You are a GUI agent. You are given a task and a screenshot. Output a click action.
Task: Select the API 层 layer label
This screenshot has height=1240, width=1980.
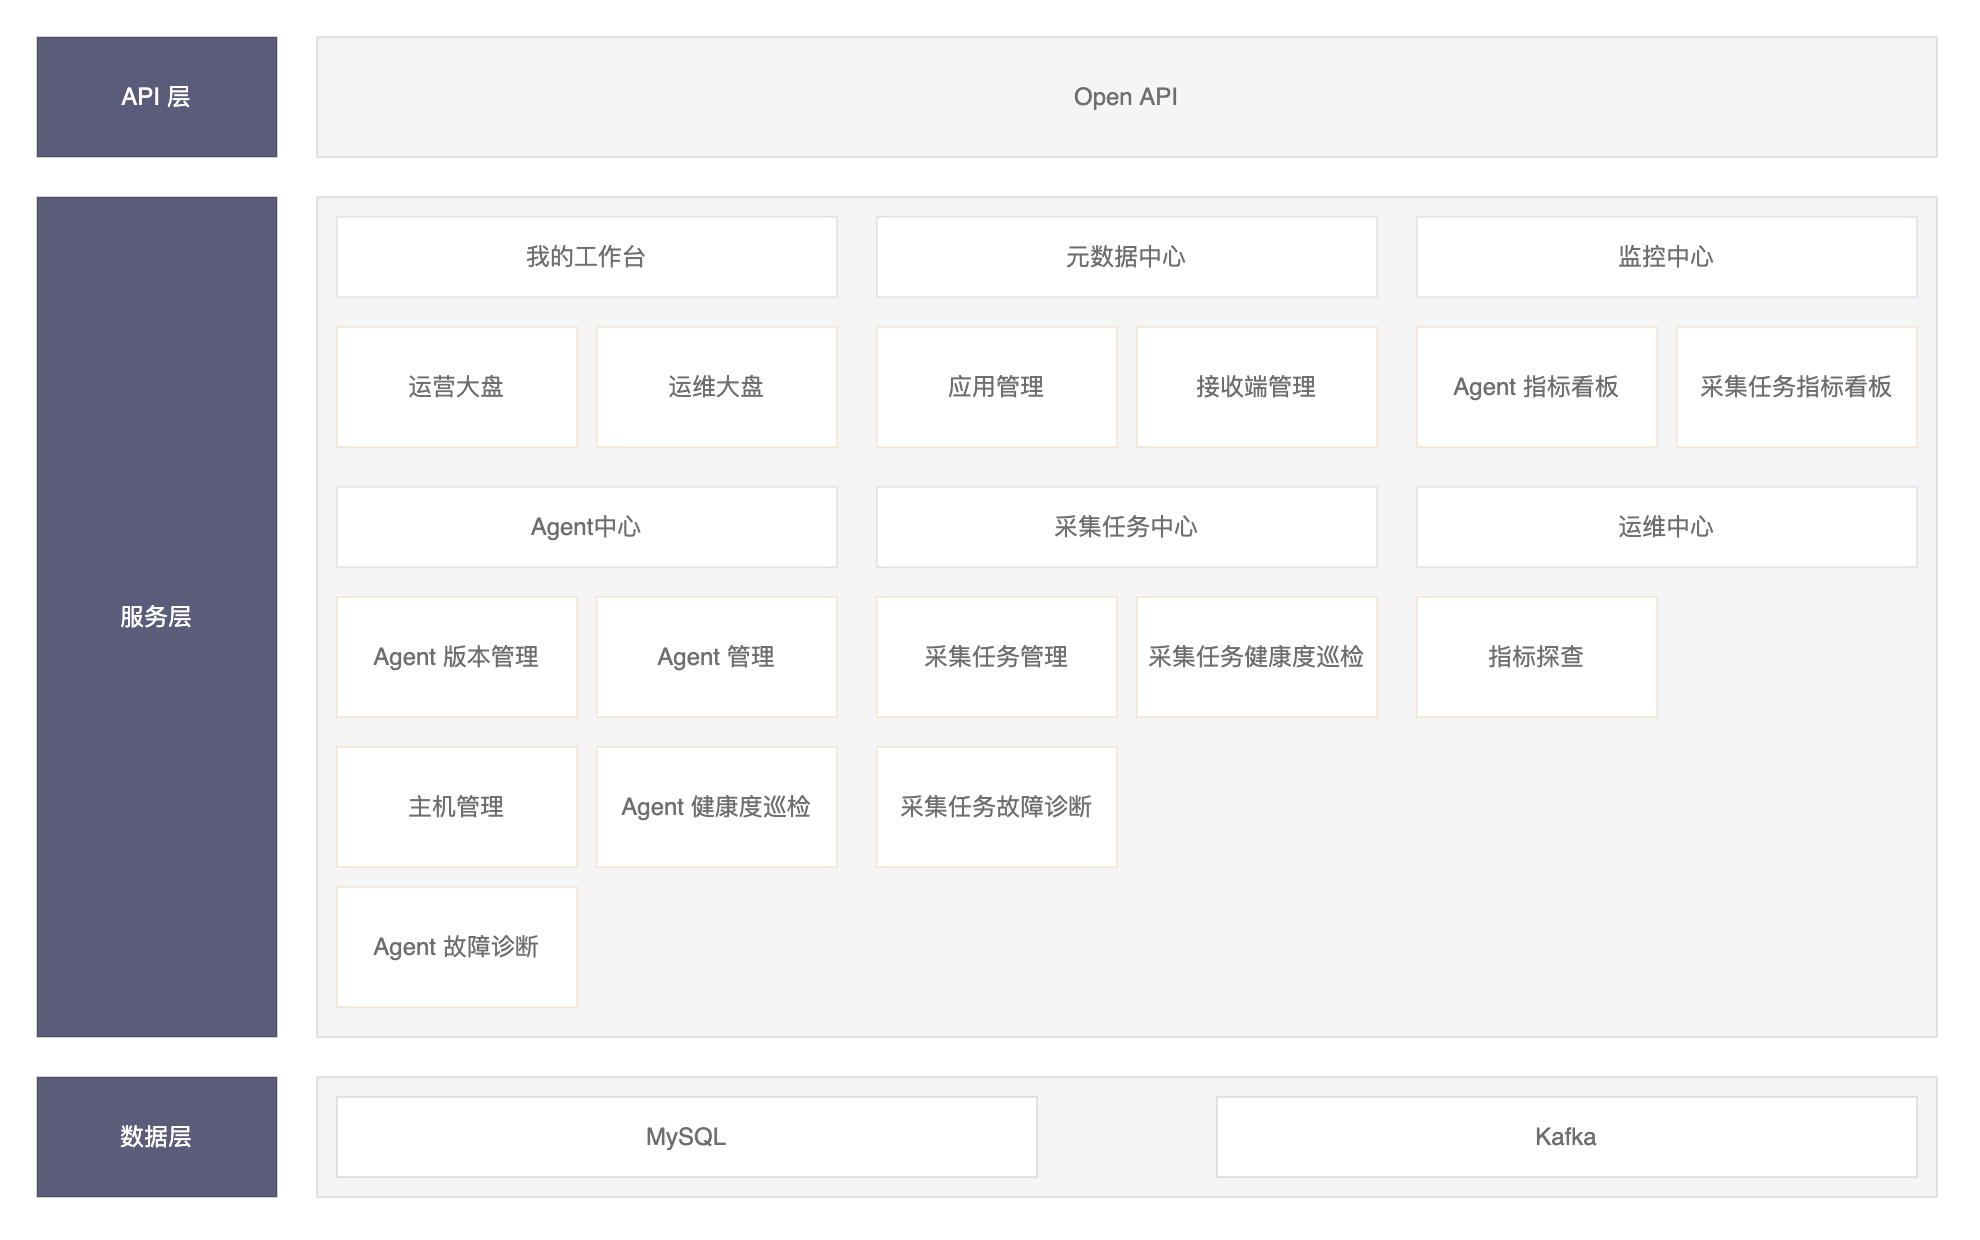coord(156,97)
